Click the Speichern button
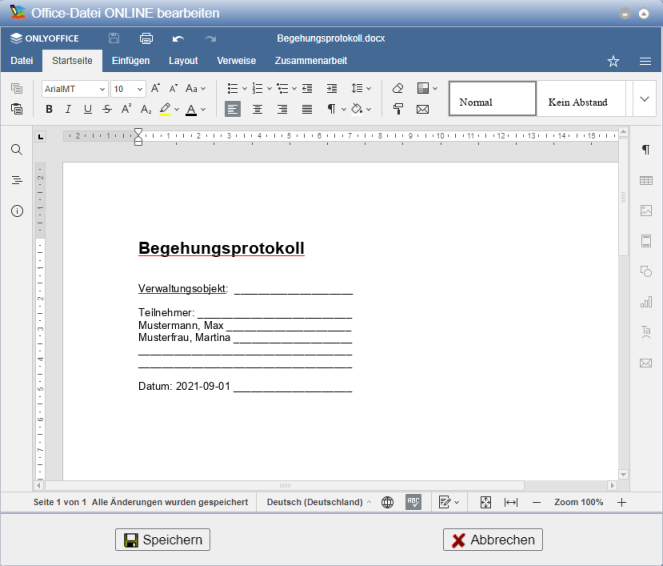The width and height of the screenshot is (663, 566). pos(163,540)
